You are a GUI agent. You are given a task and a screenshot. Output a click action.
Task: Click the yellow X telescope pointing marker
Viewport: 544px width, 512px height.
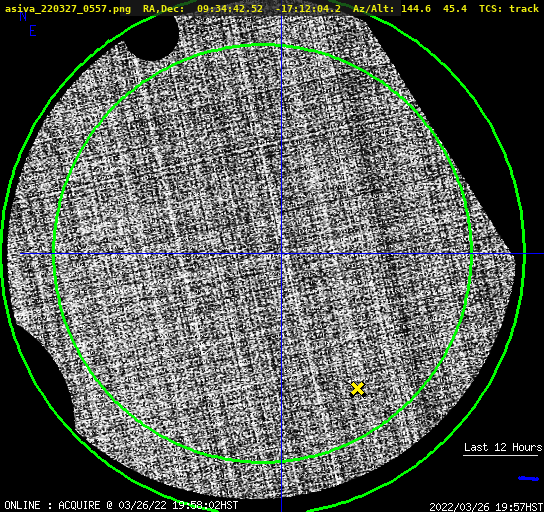pos(357,389)
